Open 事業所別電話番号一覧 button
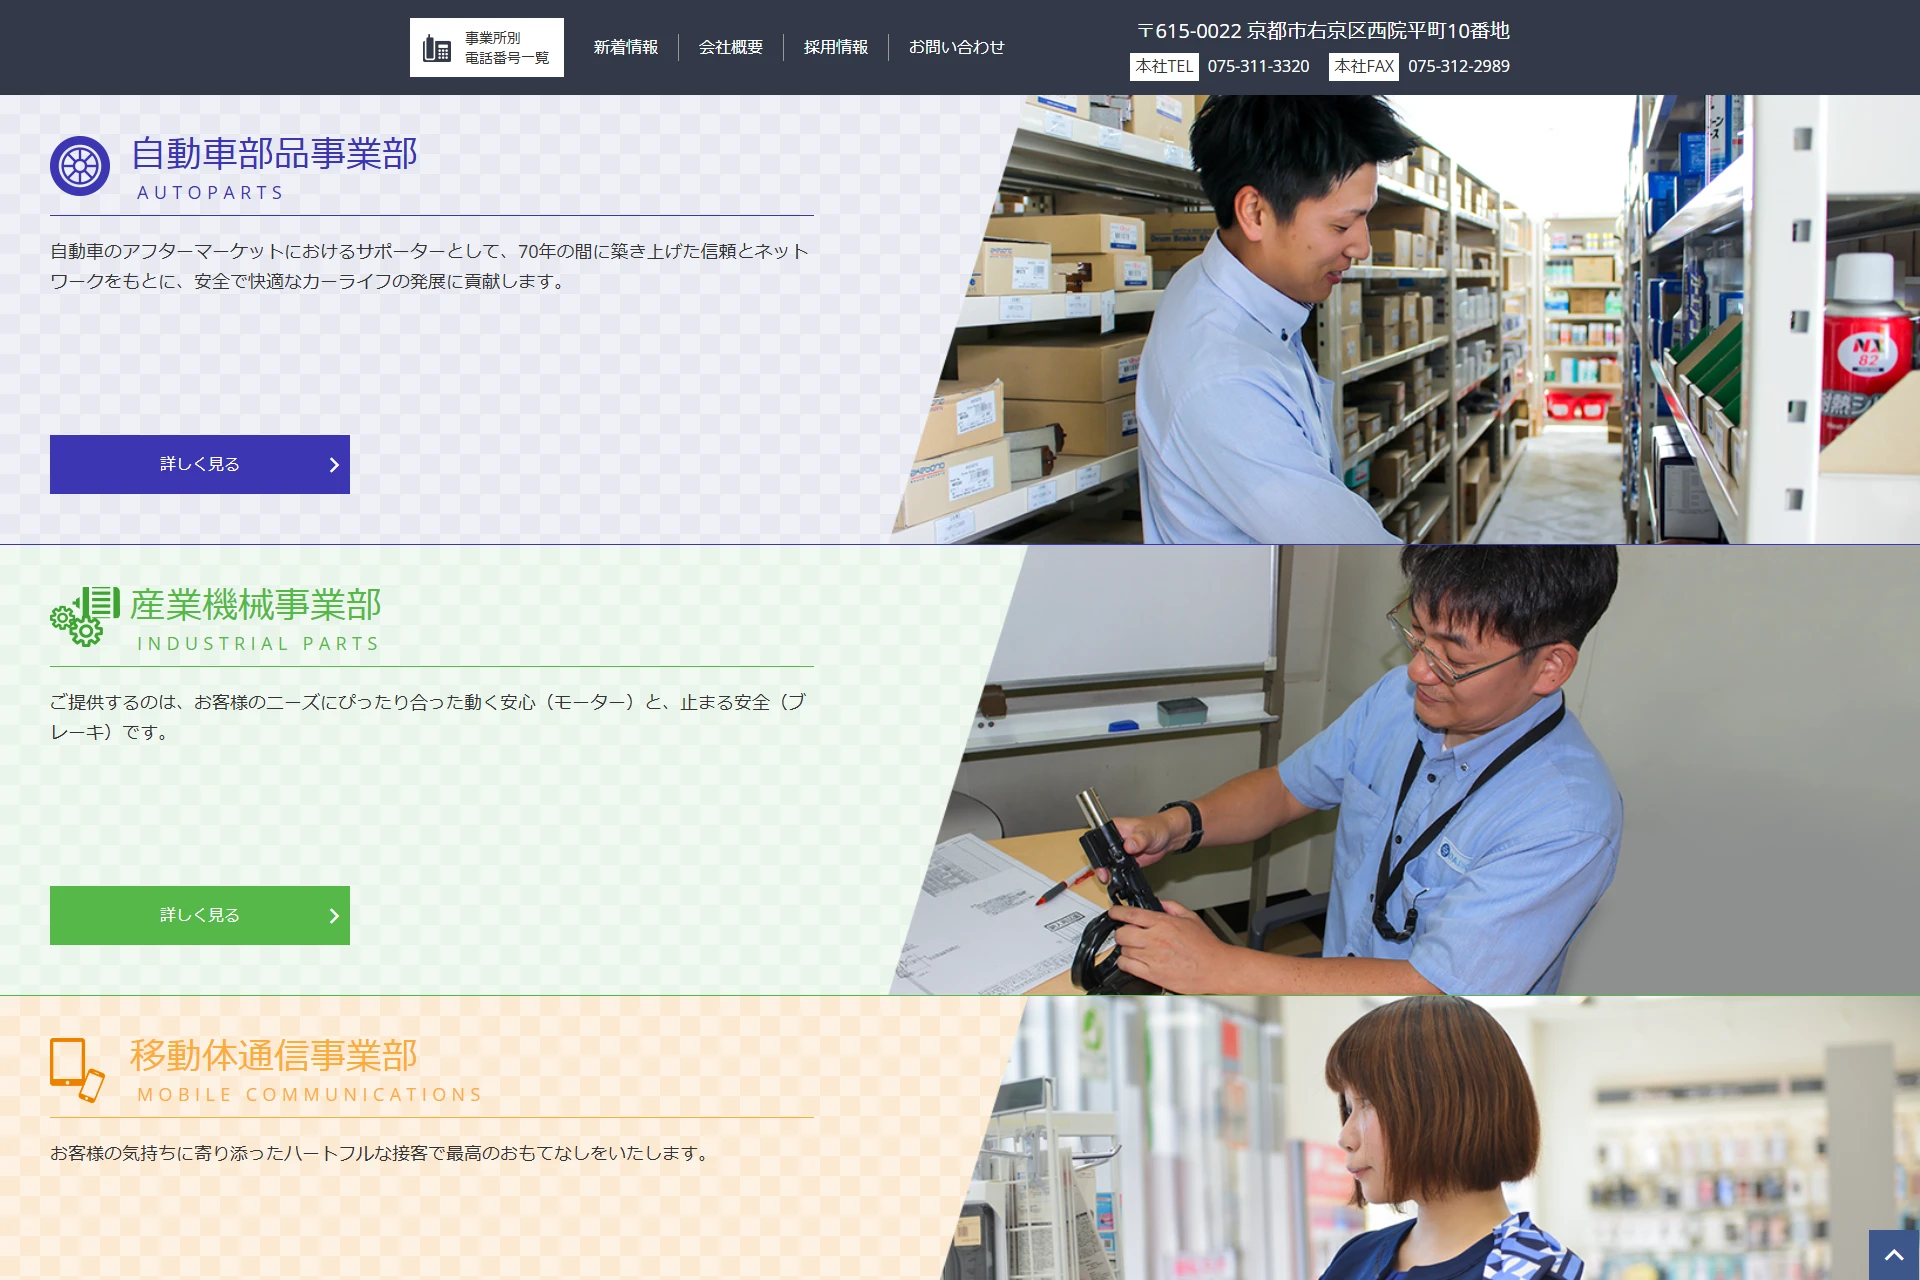Viewport: 1920px width, 1280px height. [505, 48]
